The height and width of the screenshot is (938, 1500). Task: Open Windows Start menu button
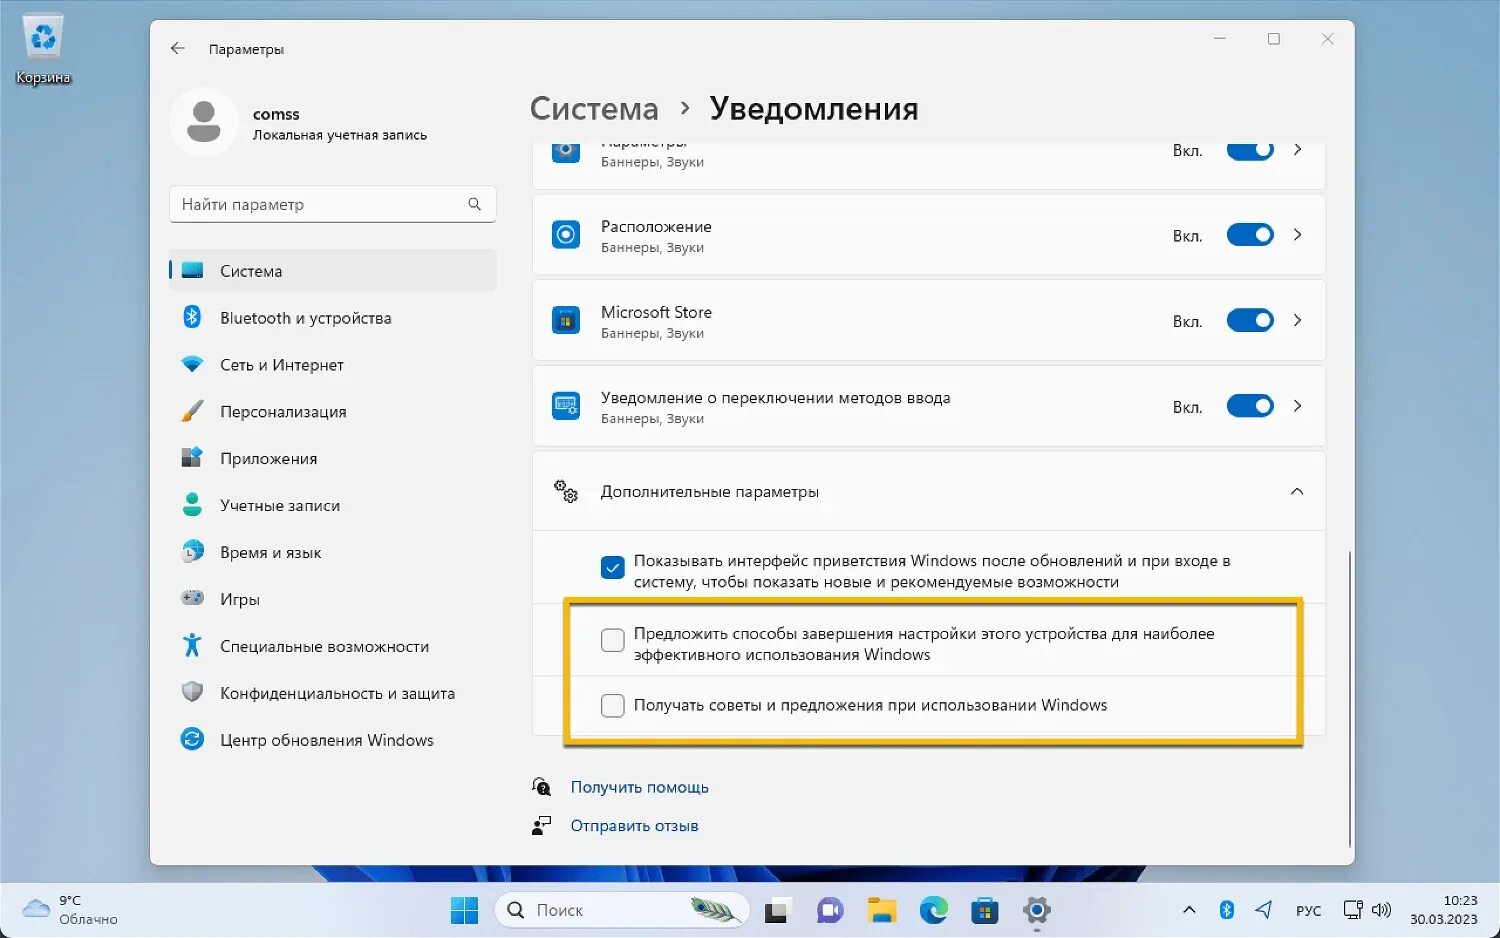(x=464, y=910)
